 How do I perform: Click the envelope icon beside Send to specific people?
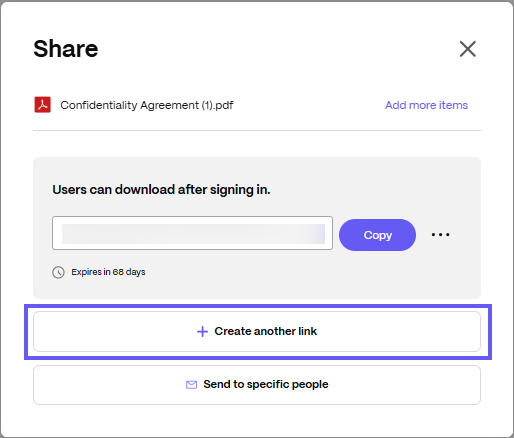tap(191, 385)
